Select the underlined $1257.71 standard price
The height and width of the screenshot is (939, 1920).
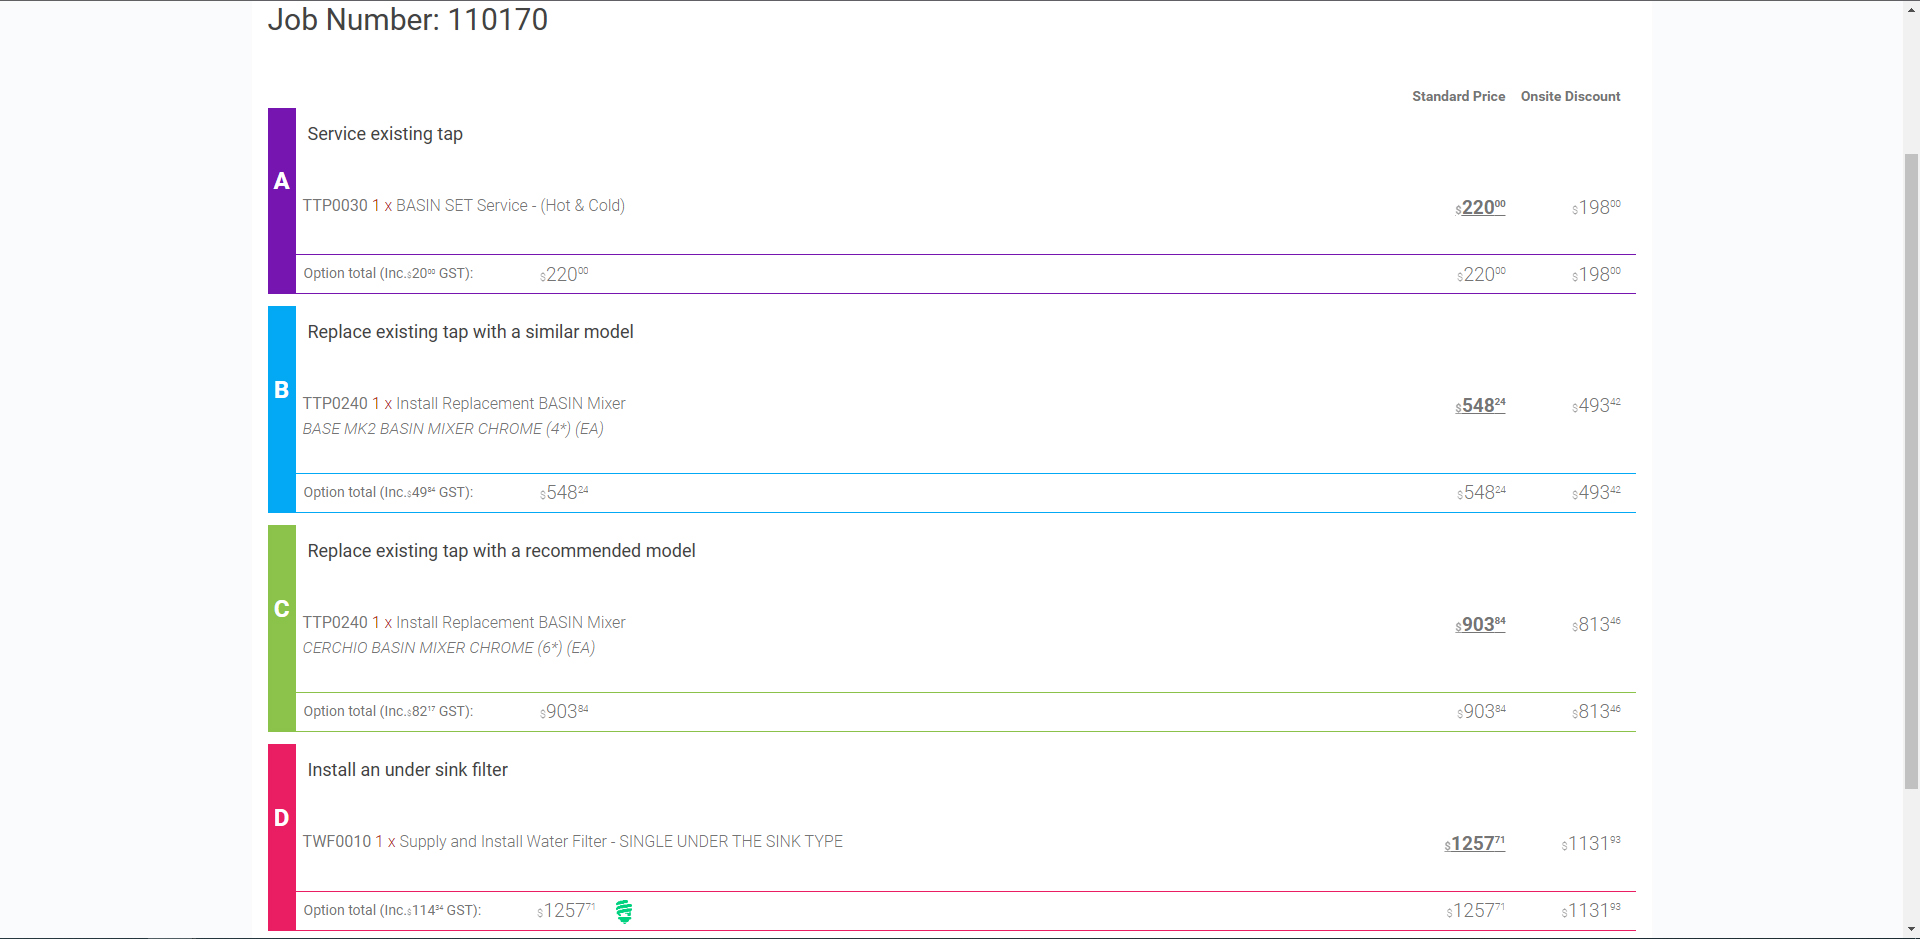point(1474,843)
